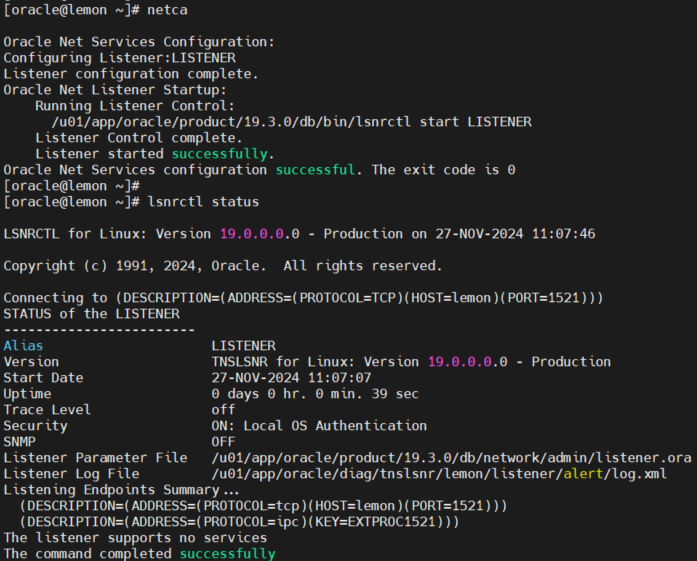Click the '27-NOV-2024 11:07:07' start date value
697x561 pixels.
click(x=291, y=378)
